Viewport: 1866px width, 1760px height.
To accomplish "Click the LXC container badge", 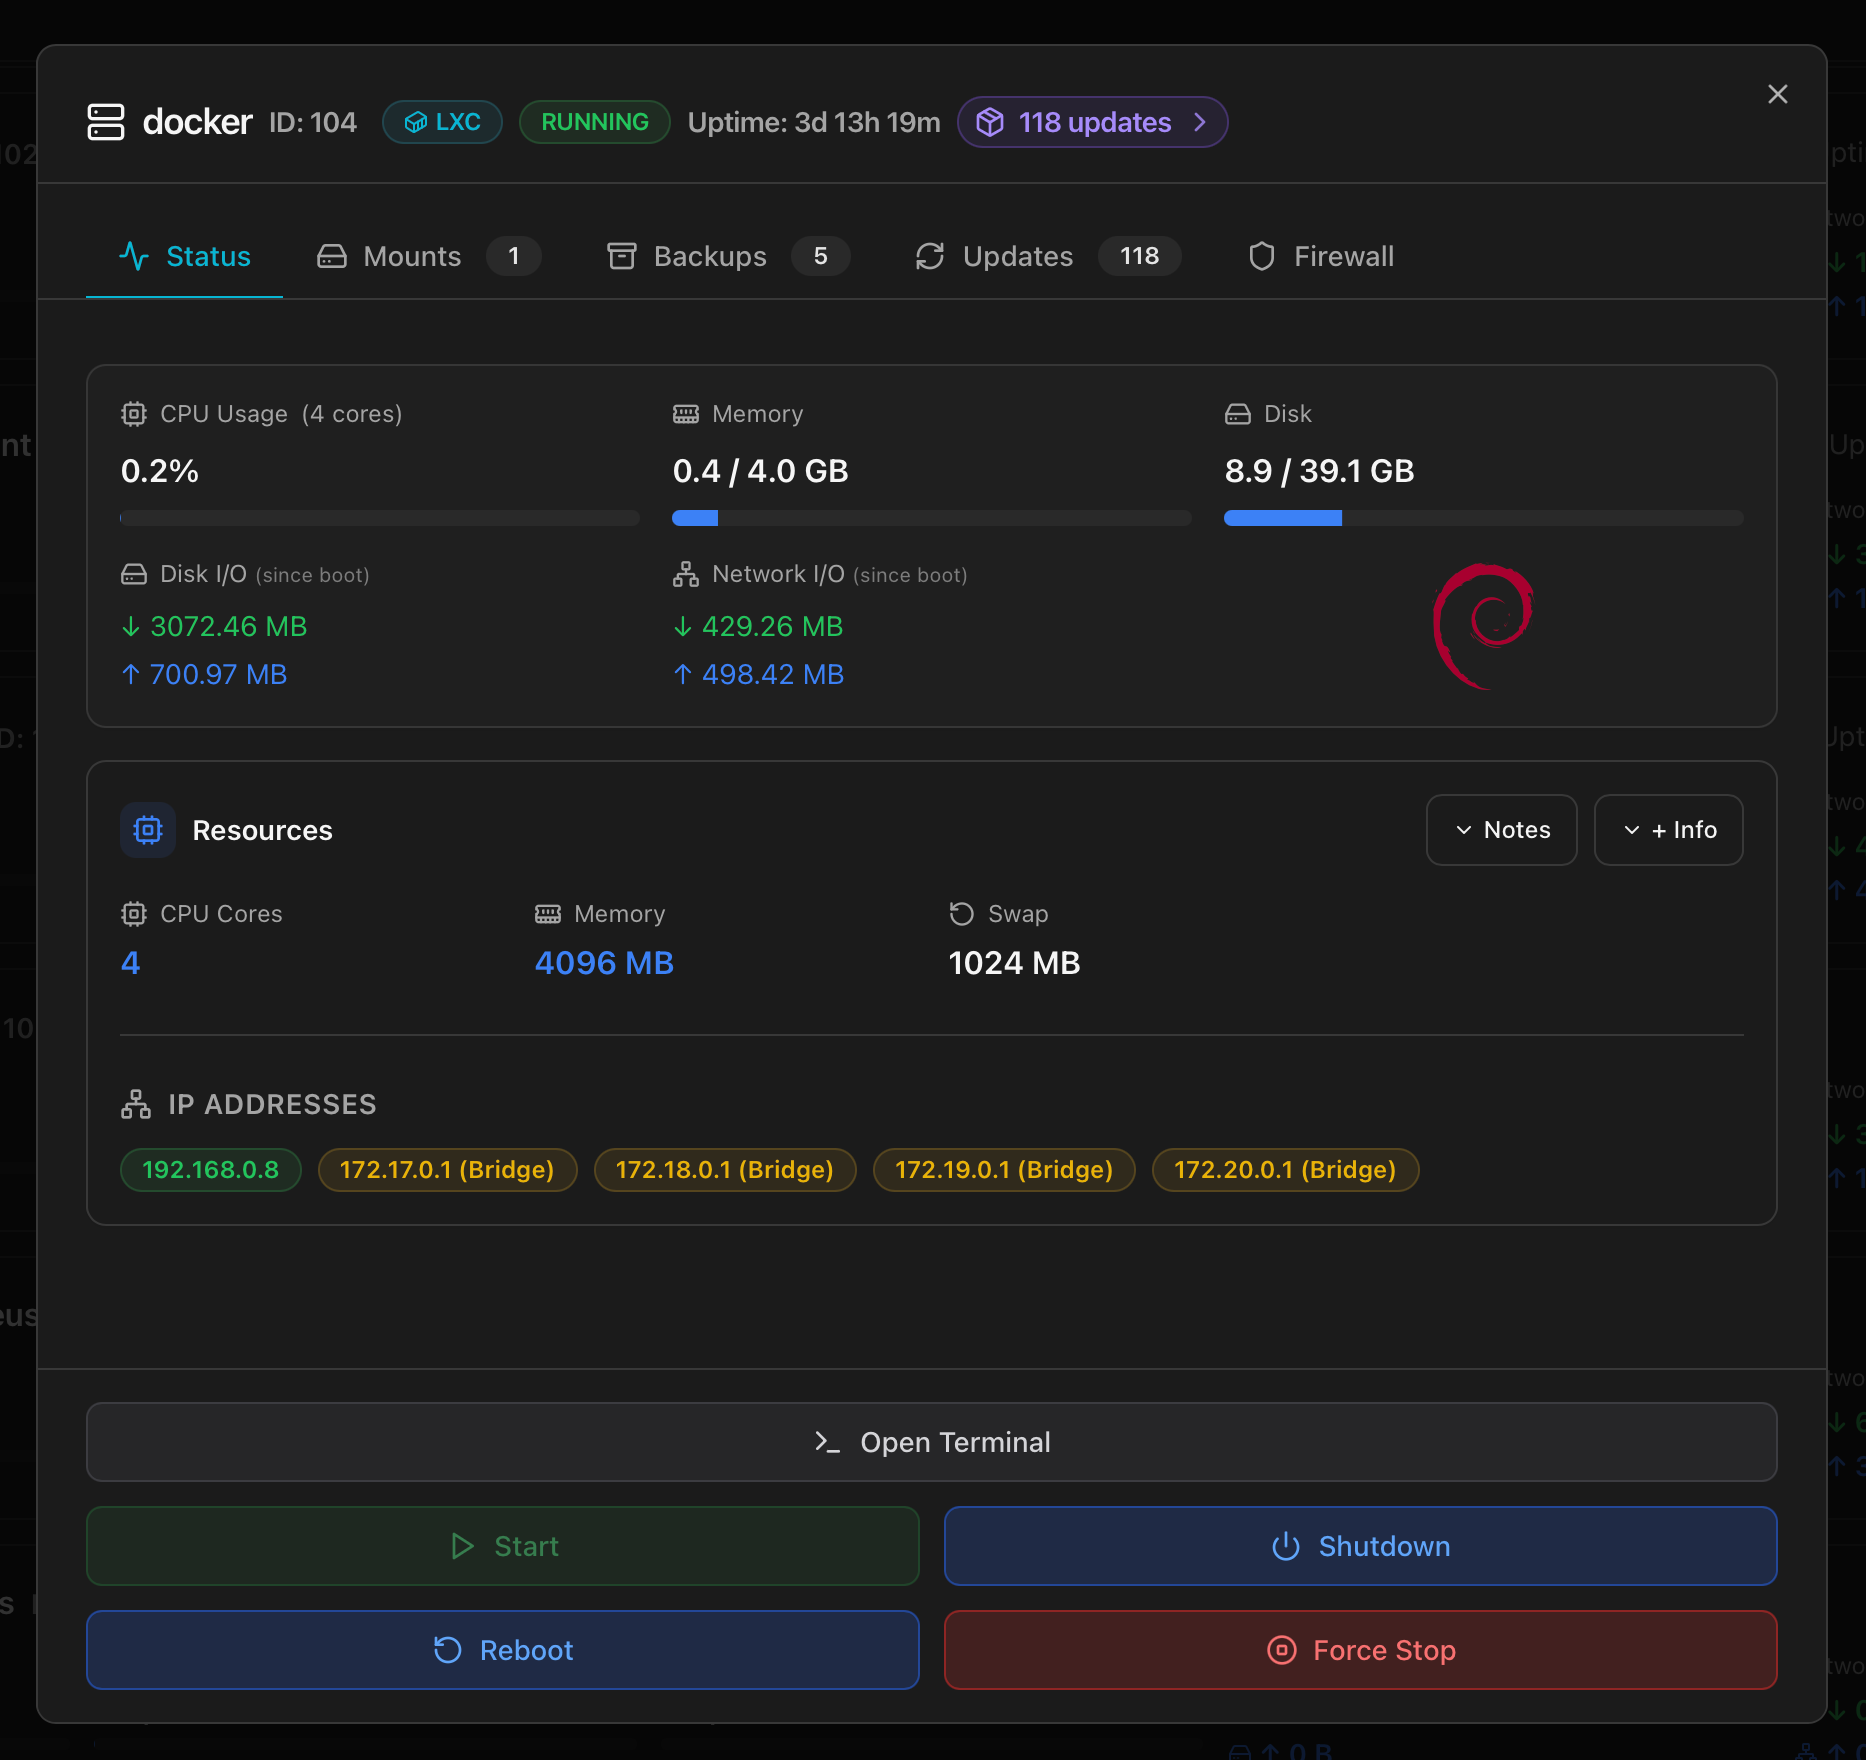I will [x=442, y=122].
